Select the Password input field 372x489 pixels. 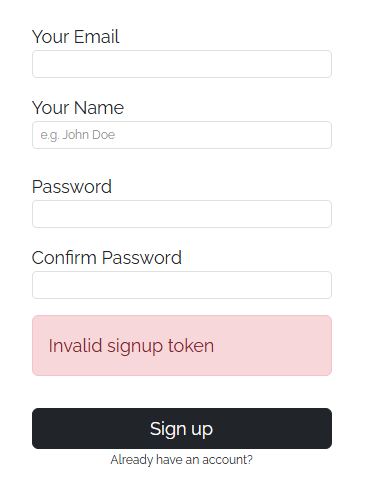click(182, 214)
